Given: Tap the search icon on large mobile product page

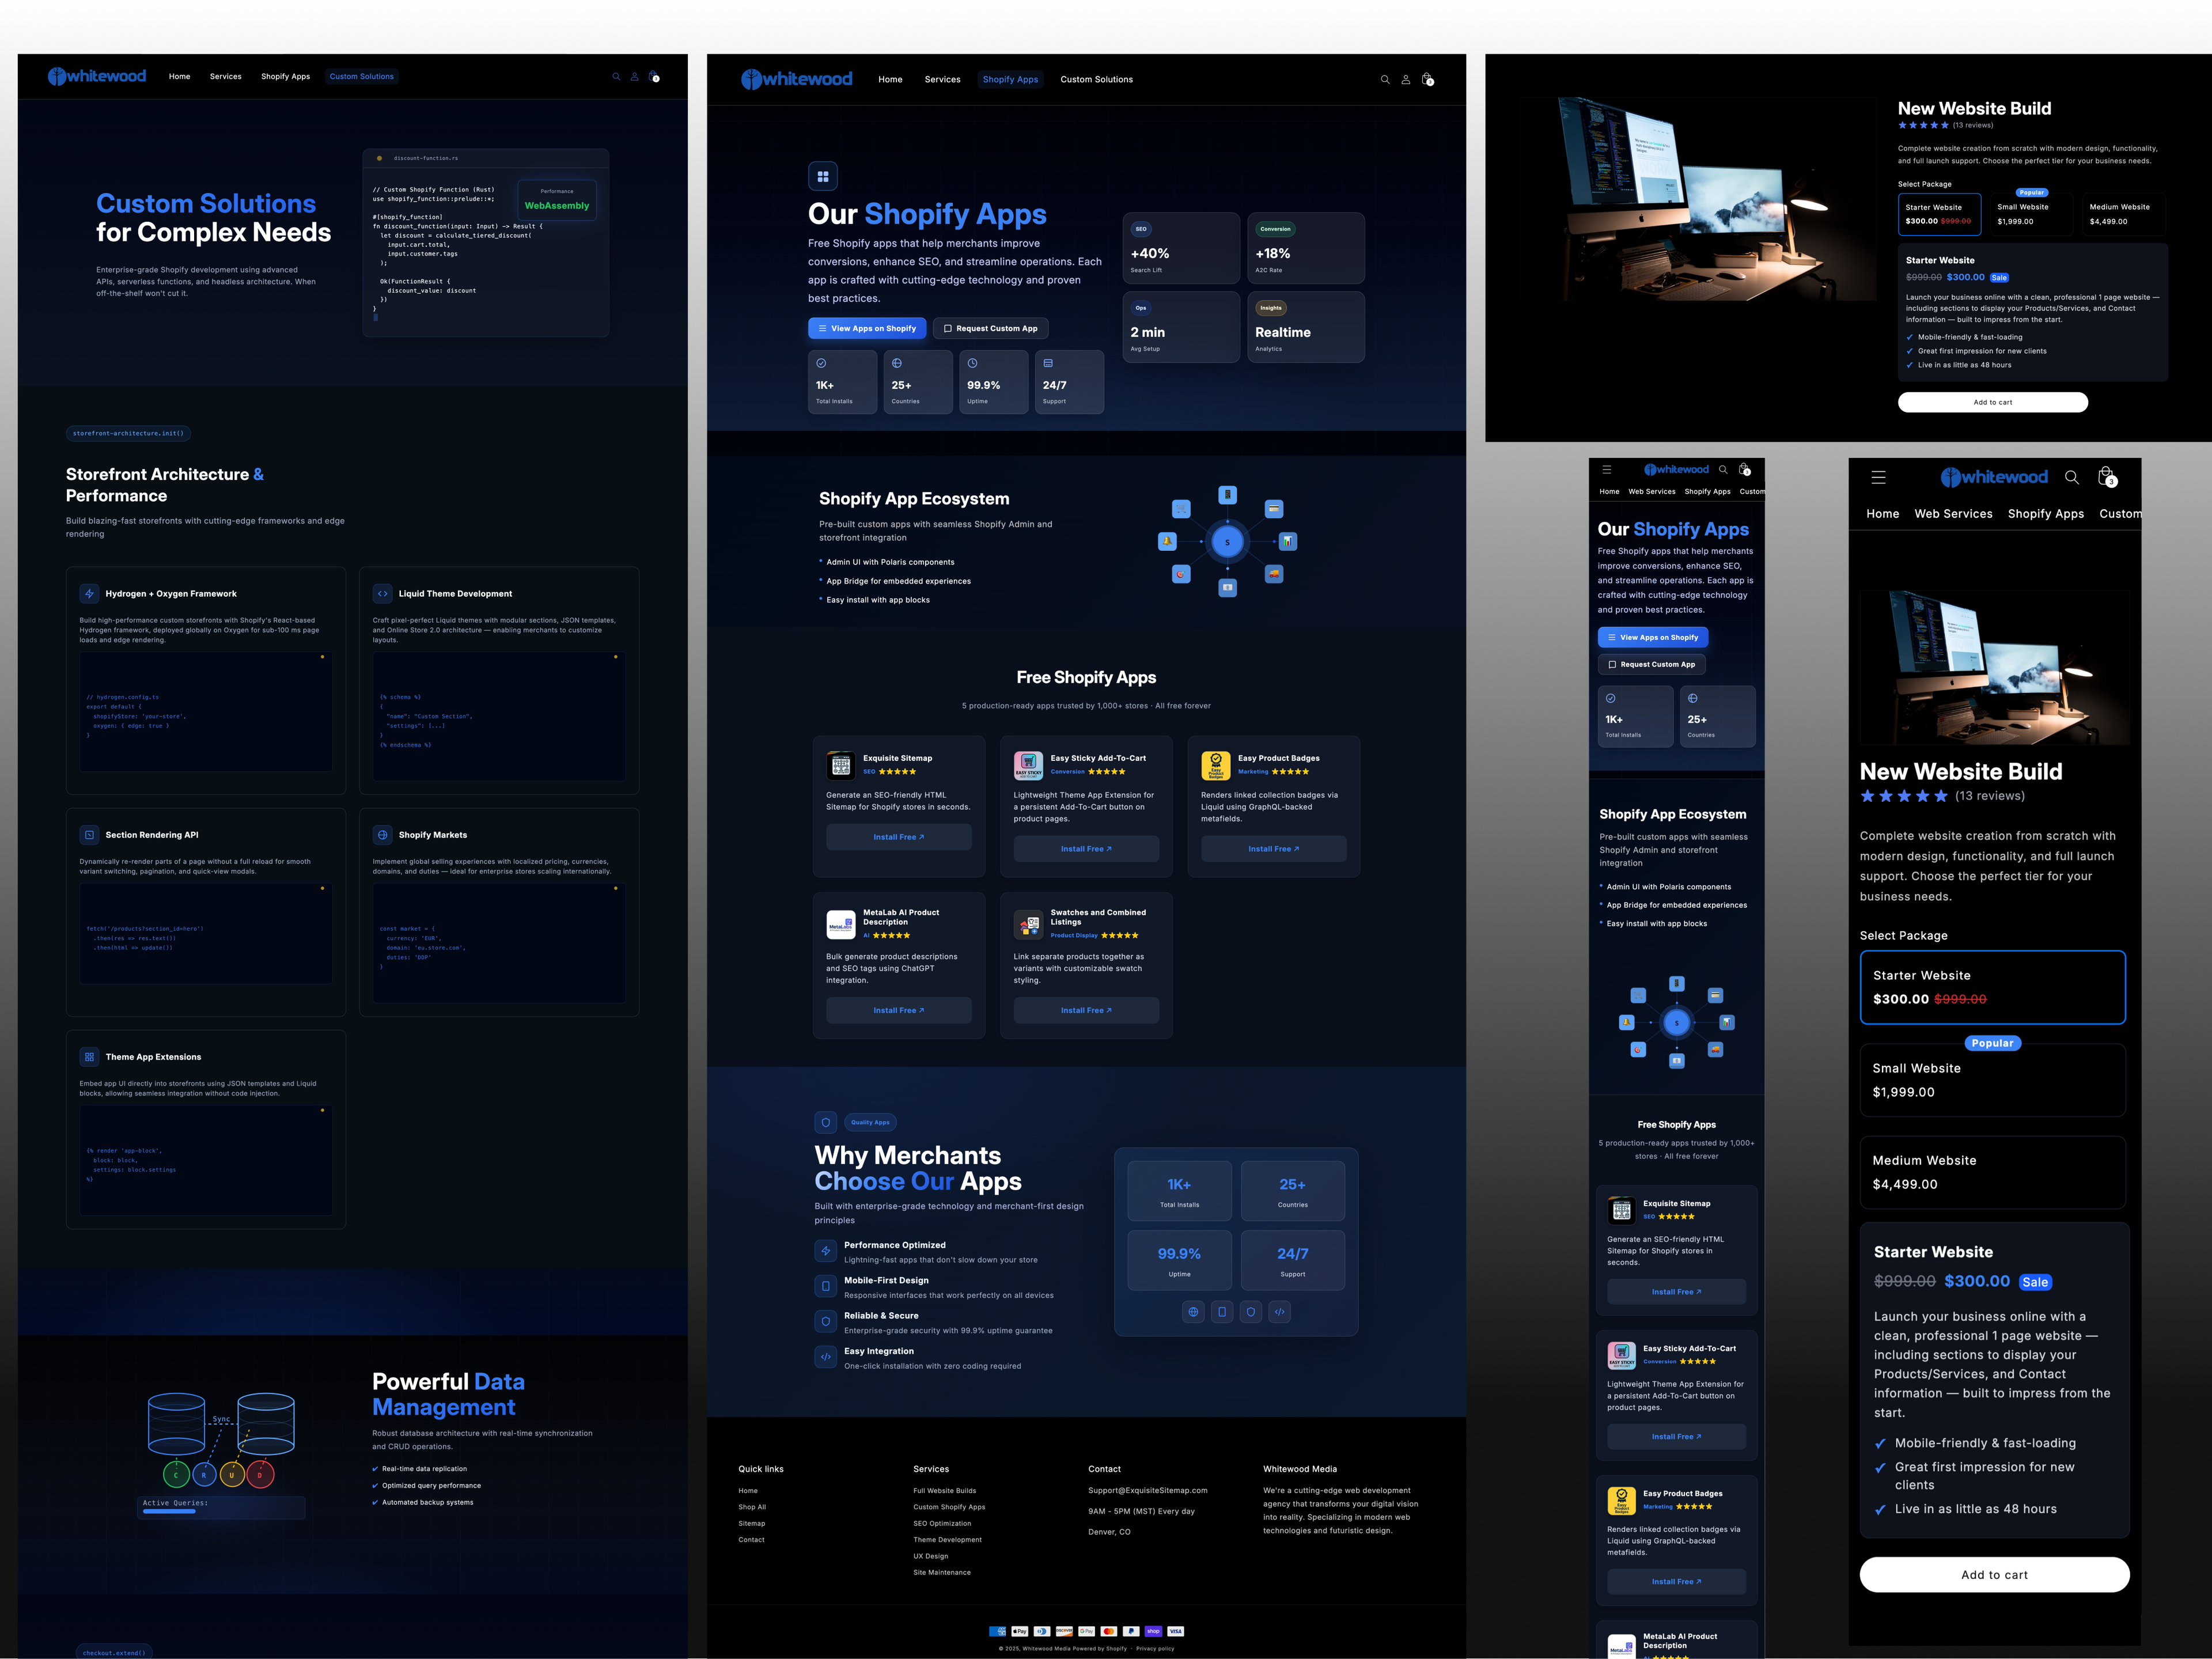Looking at the screenshot, I should pyautogui.click(x=2072, y=478).
